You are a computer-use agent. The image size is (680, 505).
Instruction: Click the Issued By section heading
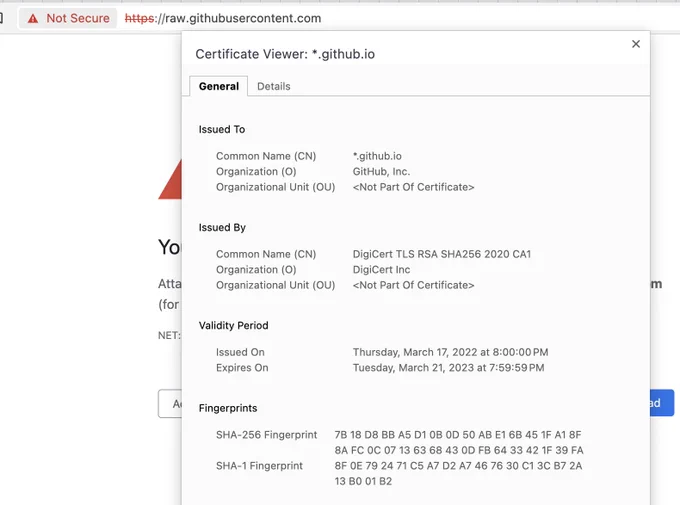[222, 227]
